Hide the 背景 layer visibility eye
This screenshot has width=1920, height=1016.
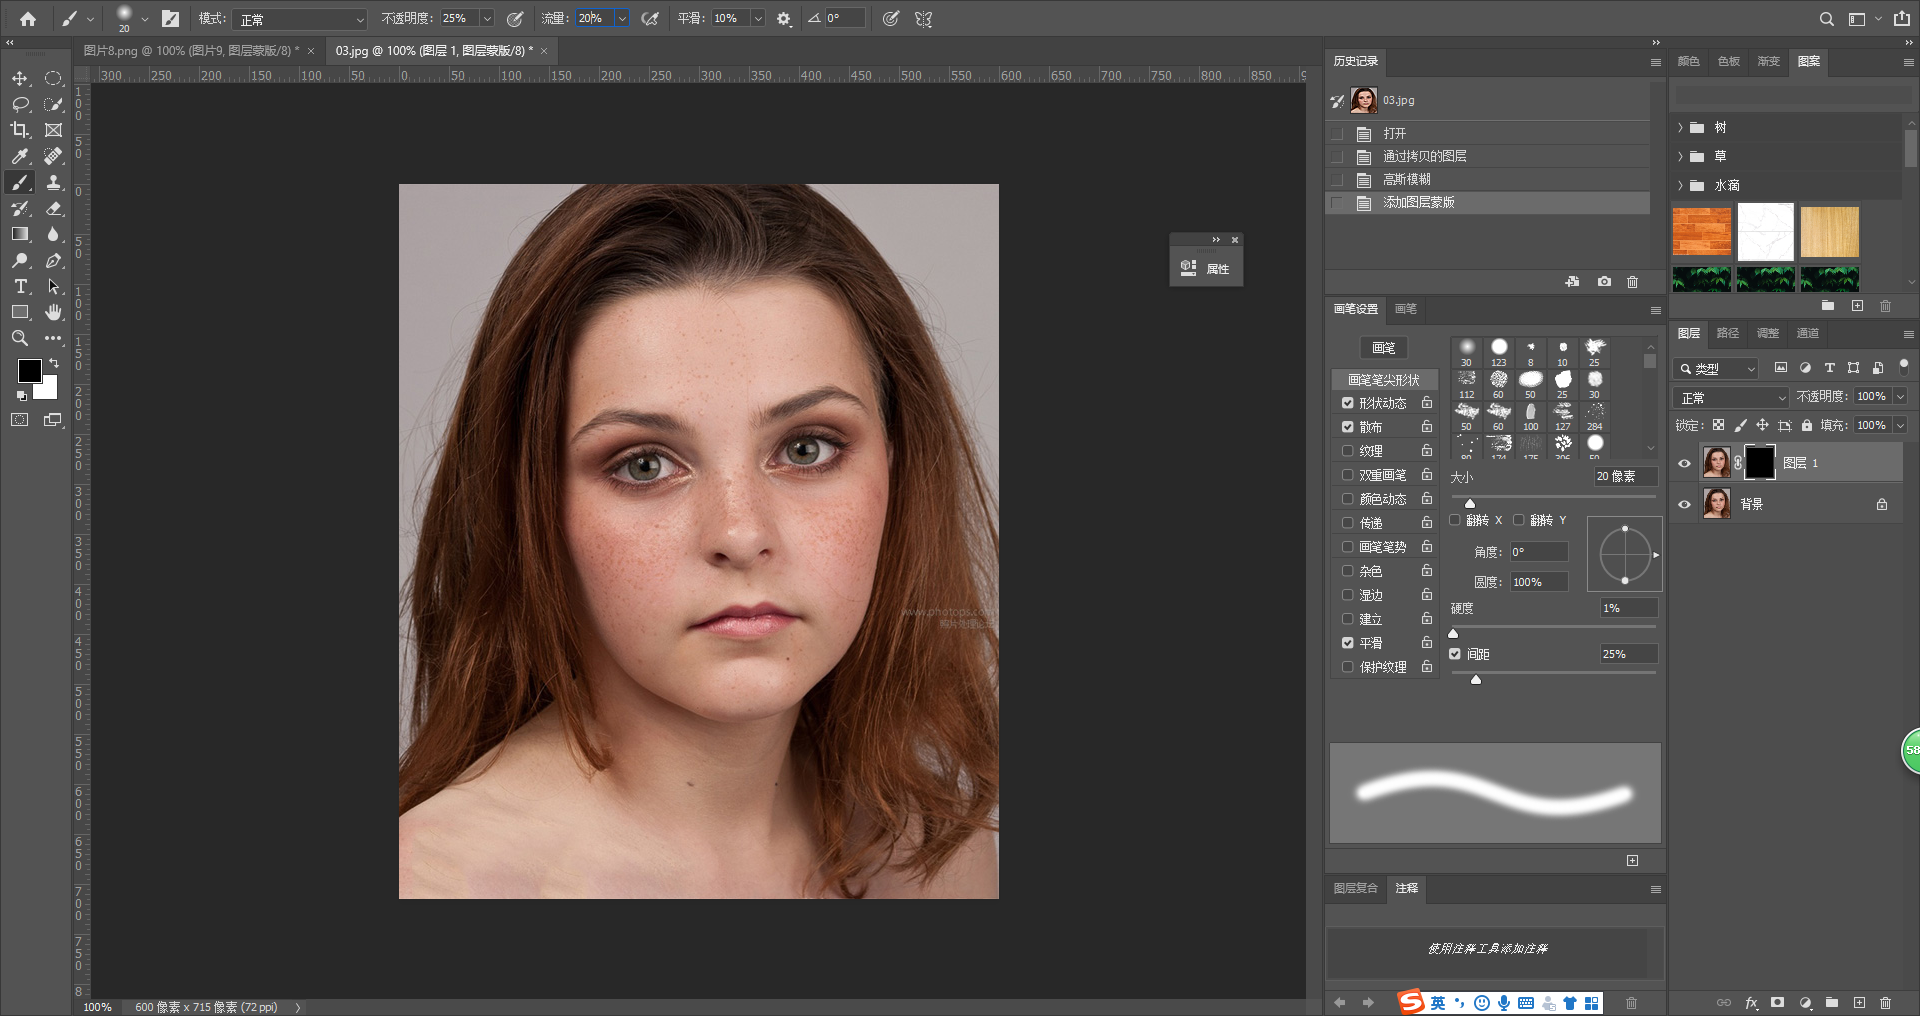tap(1684, 504)
